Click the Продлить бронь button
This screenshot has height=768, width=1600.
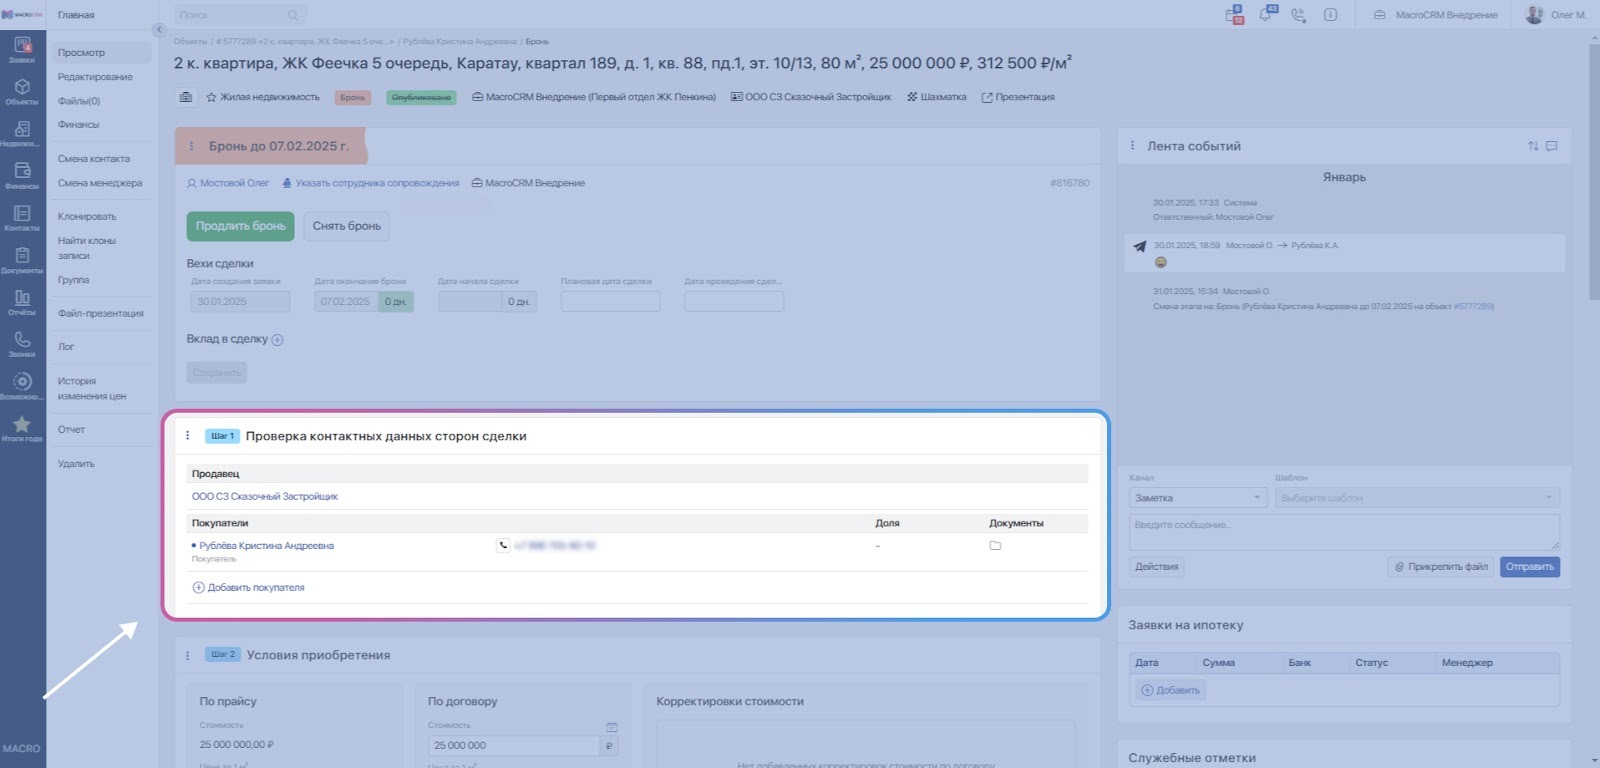(240, 226)
